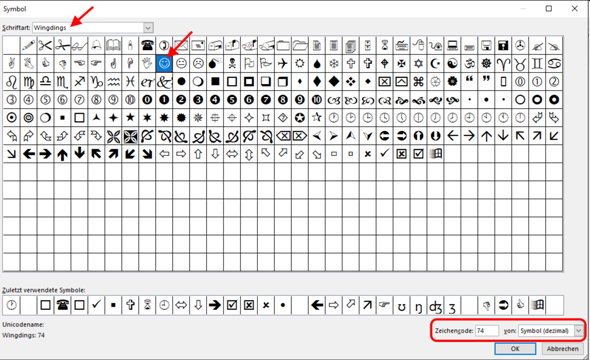Screen dimensions: 590x360
Task: Pick the black telephone symbol in first row
Action: pos(147,46)
